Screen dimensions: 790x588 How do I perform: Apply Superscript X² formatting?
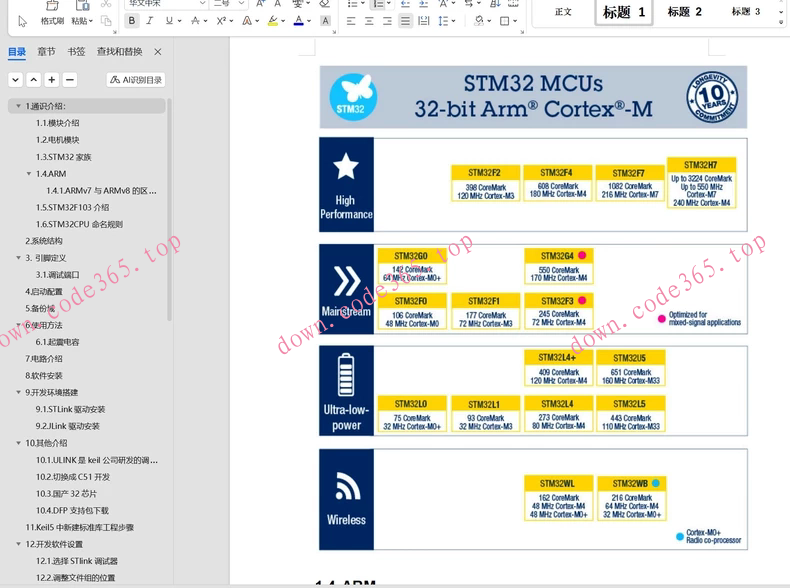click(x=221, y=21)
